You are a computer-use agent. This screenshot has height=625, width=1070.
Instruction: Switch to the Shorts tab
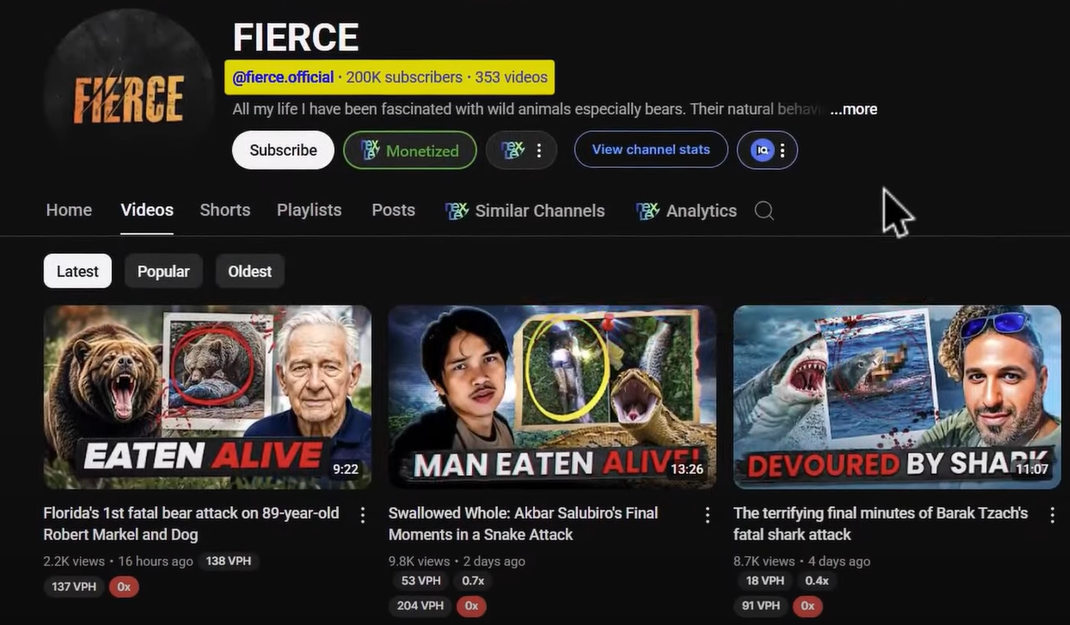225,210
